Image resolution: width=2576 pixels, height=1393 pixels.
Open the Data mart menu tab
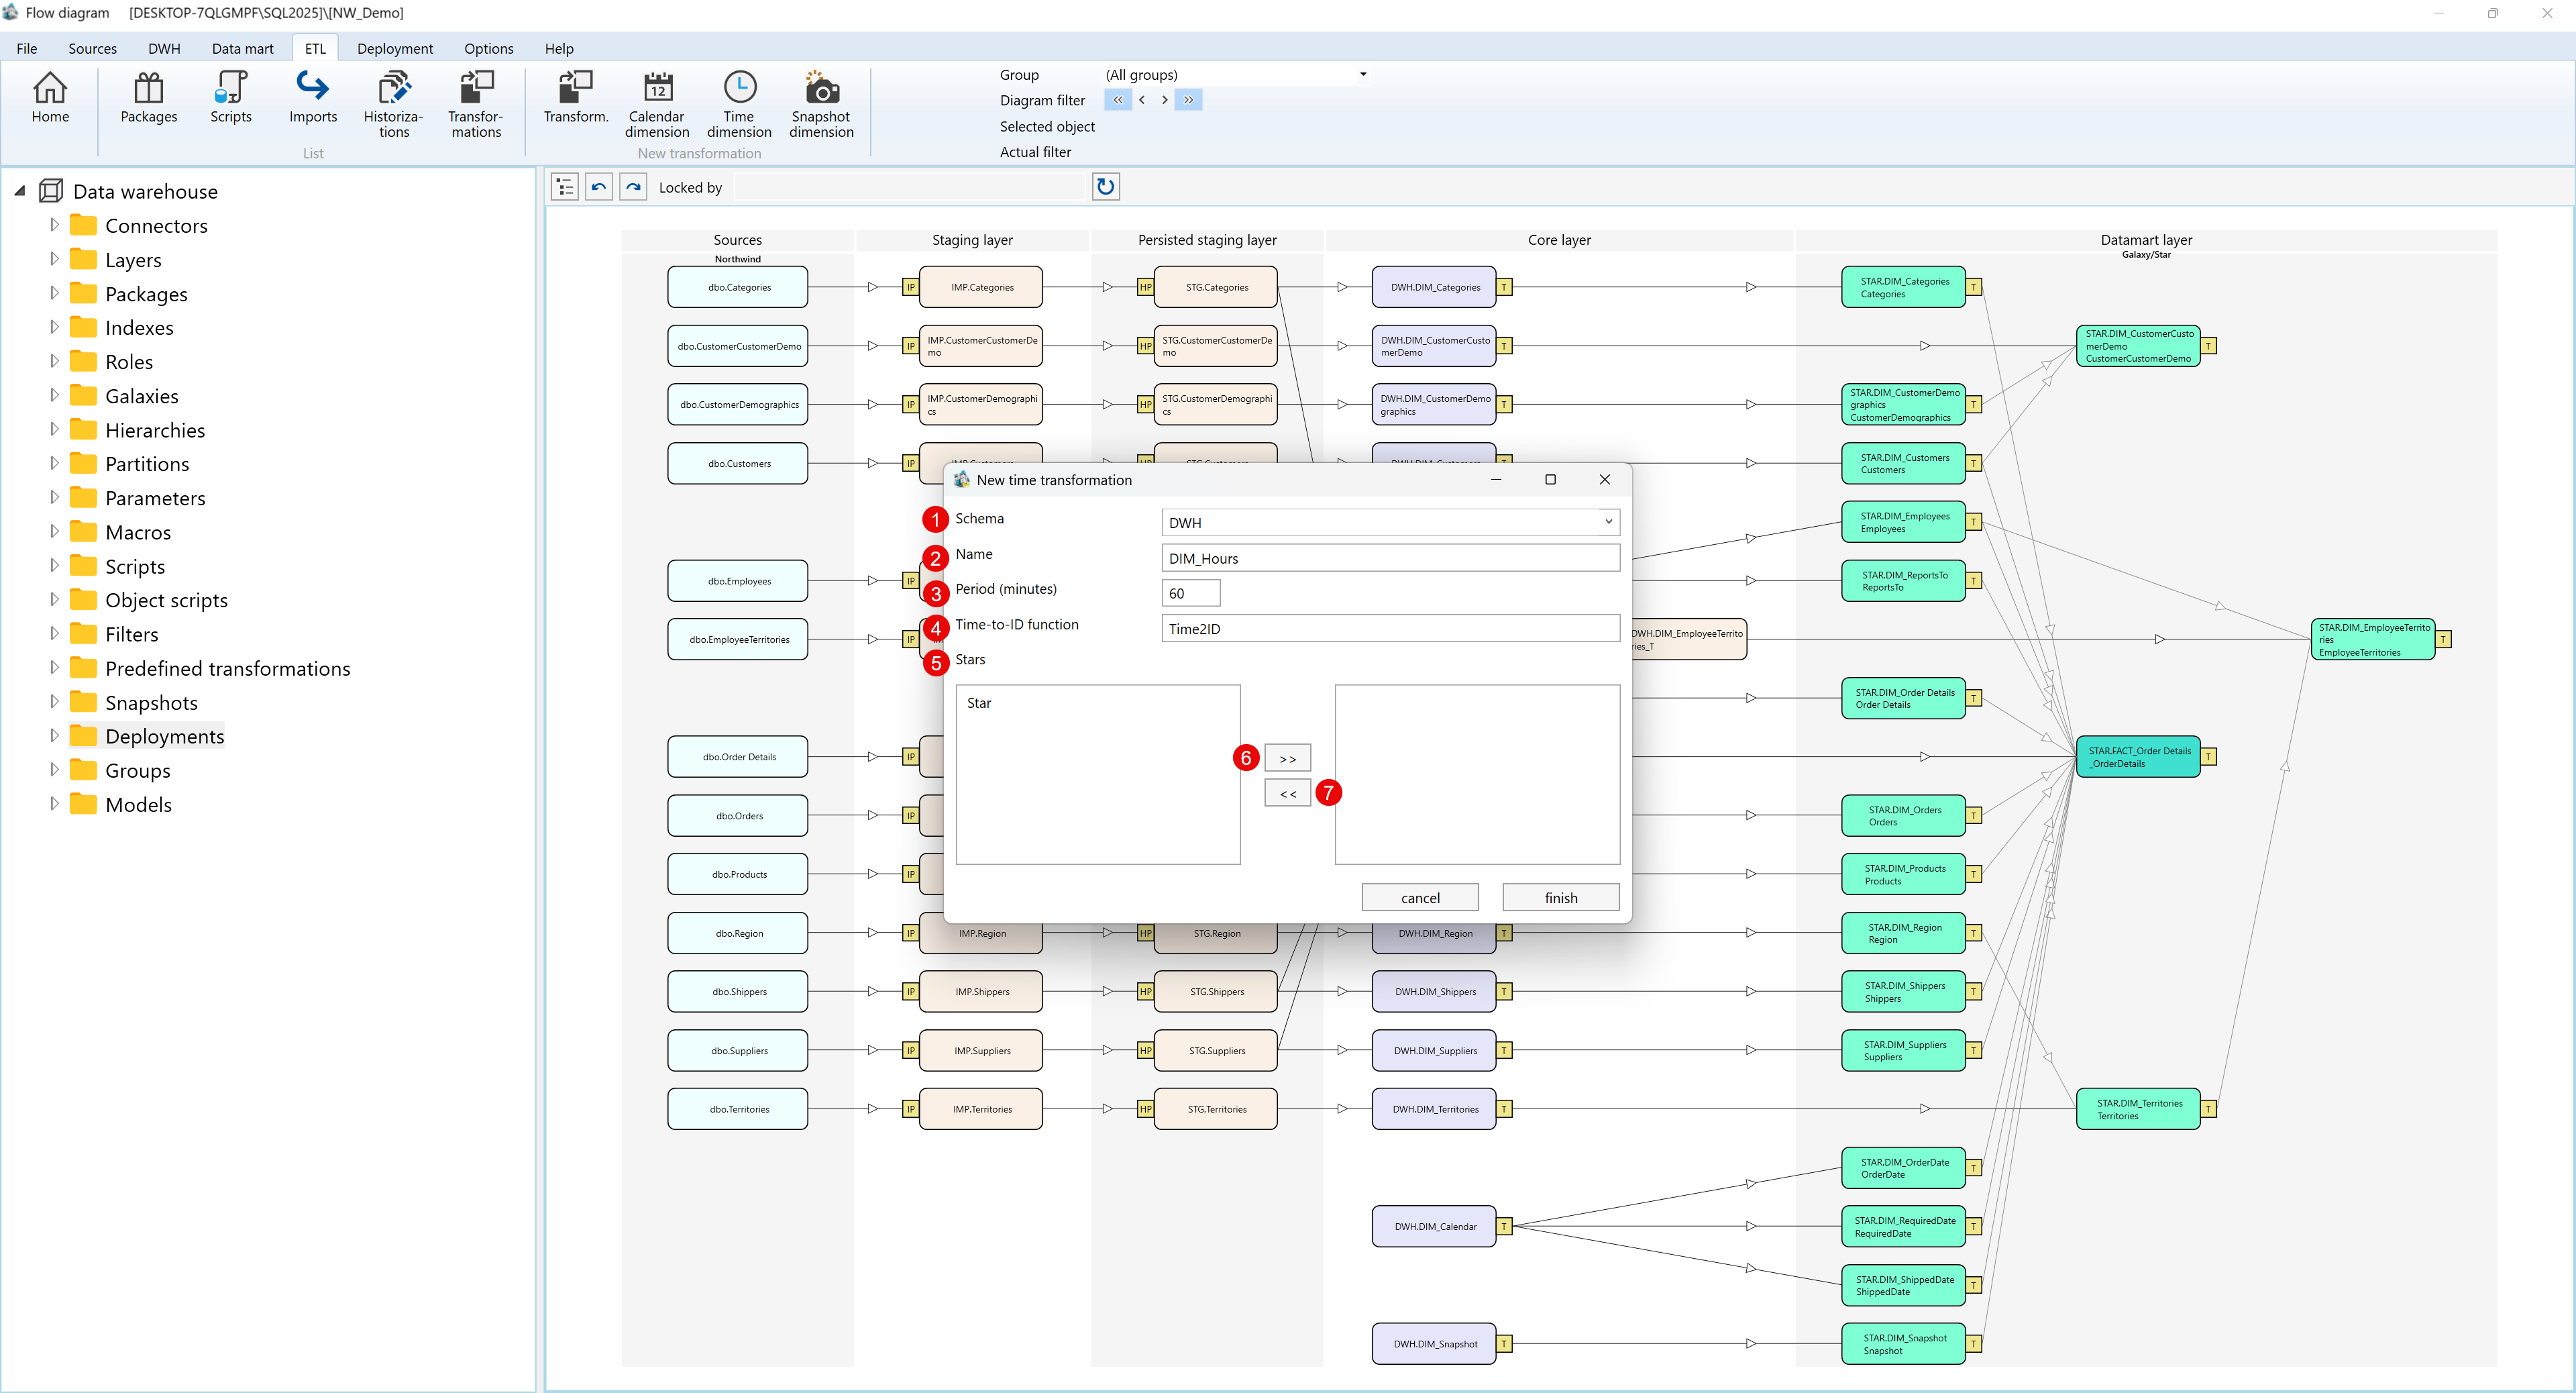[x=242, y=48]
